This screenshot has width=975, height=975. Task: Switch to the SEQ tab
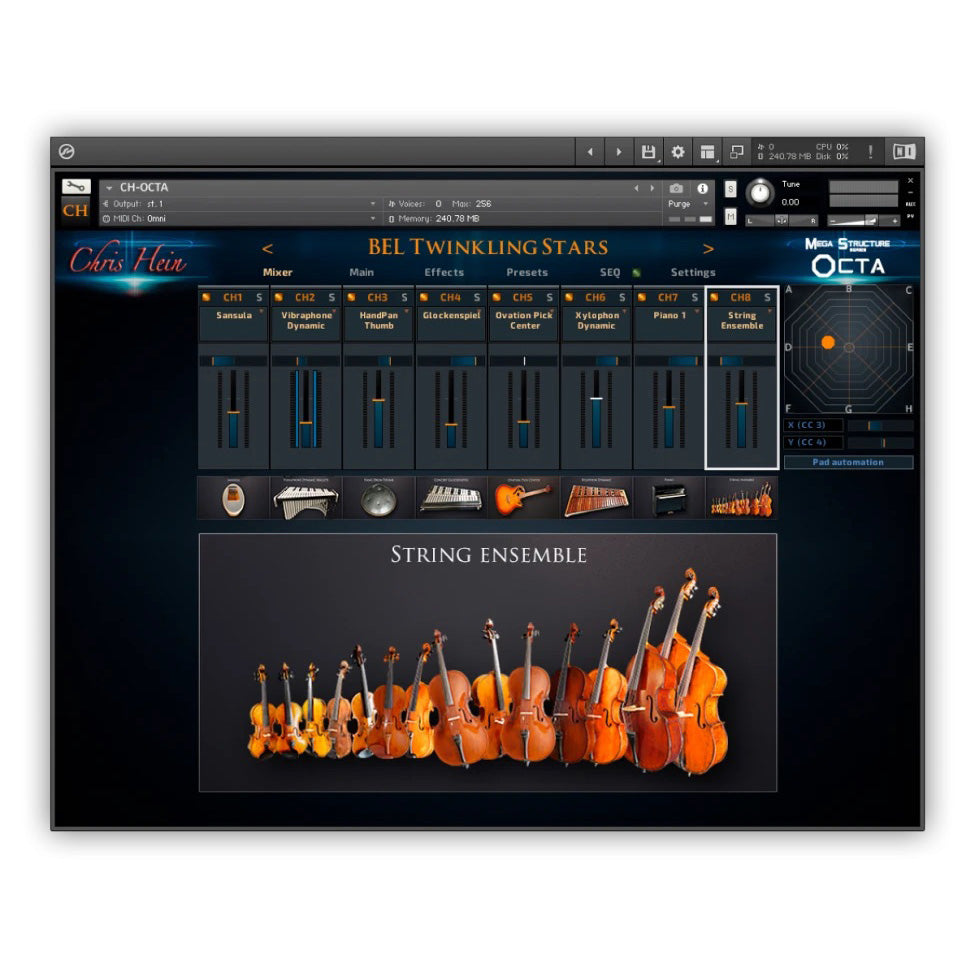click(610, 272)
